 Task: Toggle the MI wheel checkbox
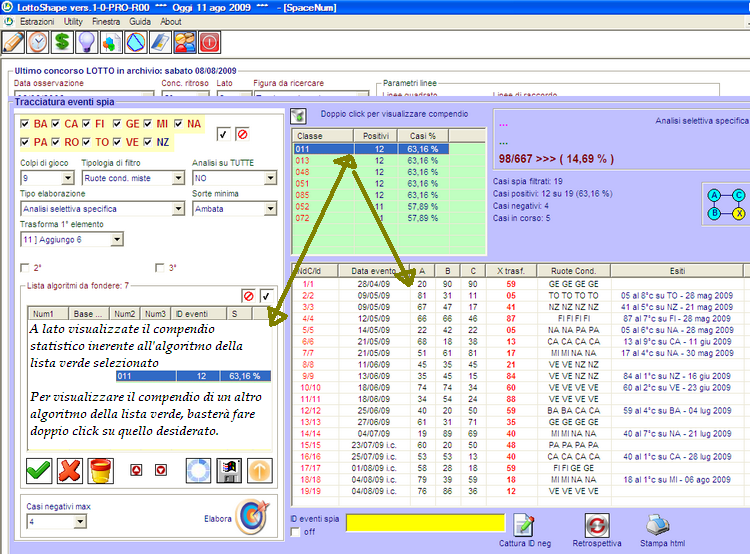(147, 124)
